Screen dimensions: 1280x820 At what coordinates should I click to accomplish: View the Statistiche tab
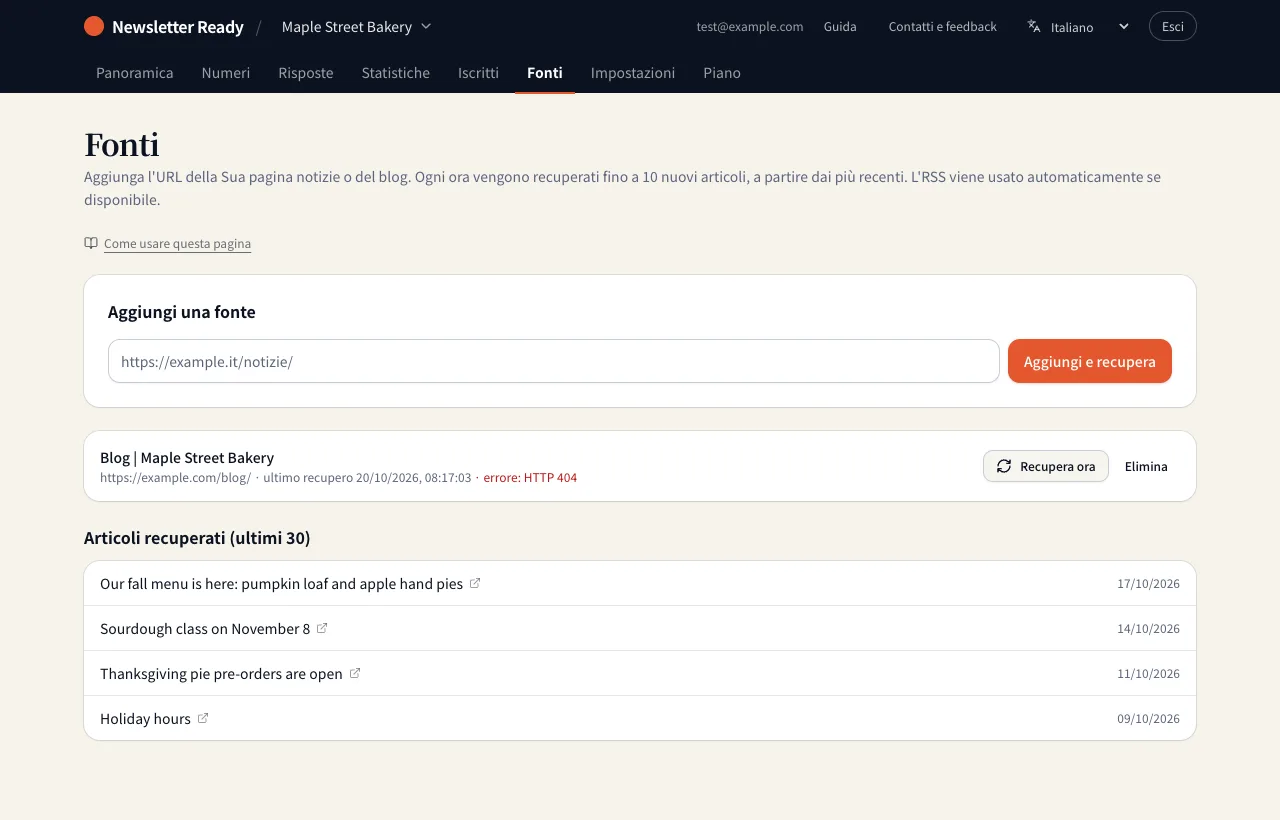[x=396, y=73]
